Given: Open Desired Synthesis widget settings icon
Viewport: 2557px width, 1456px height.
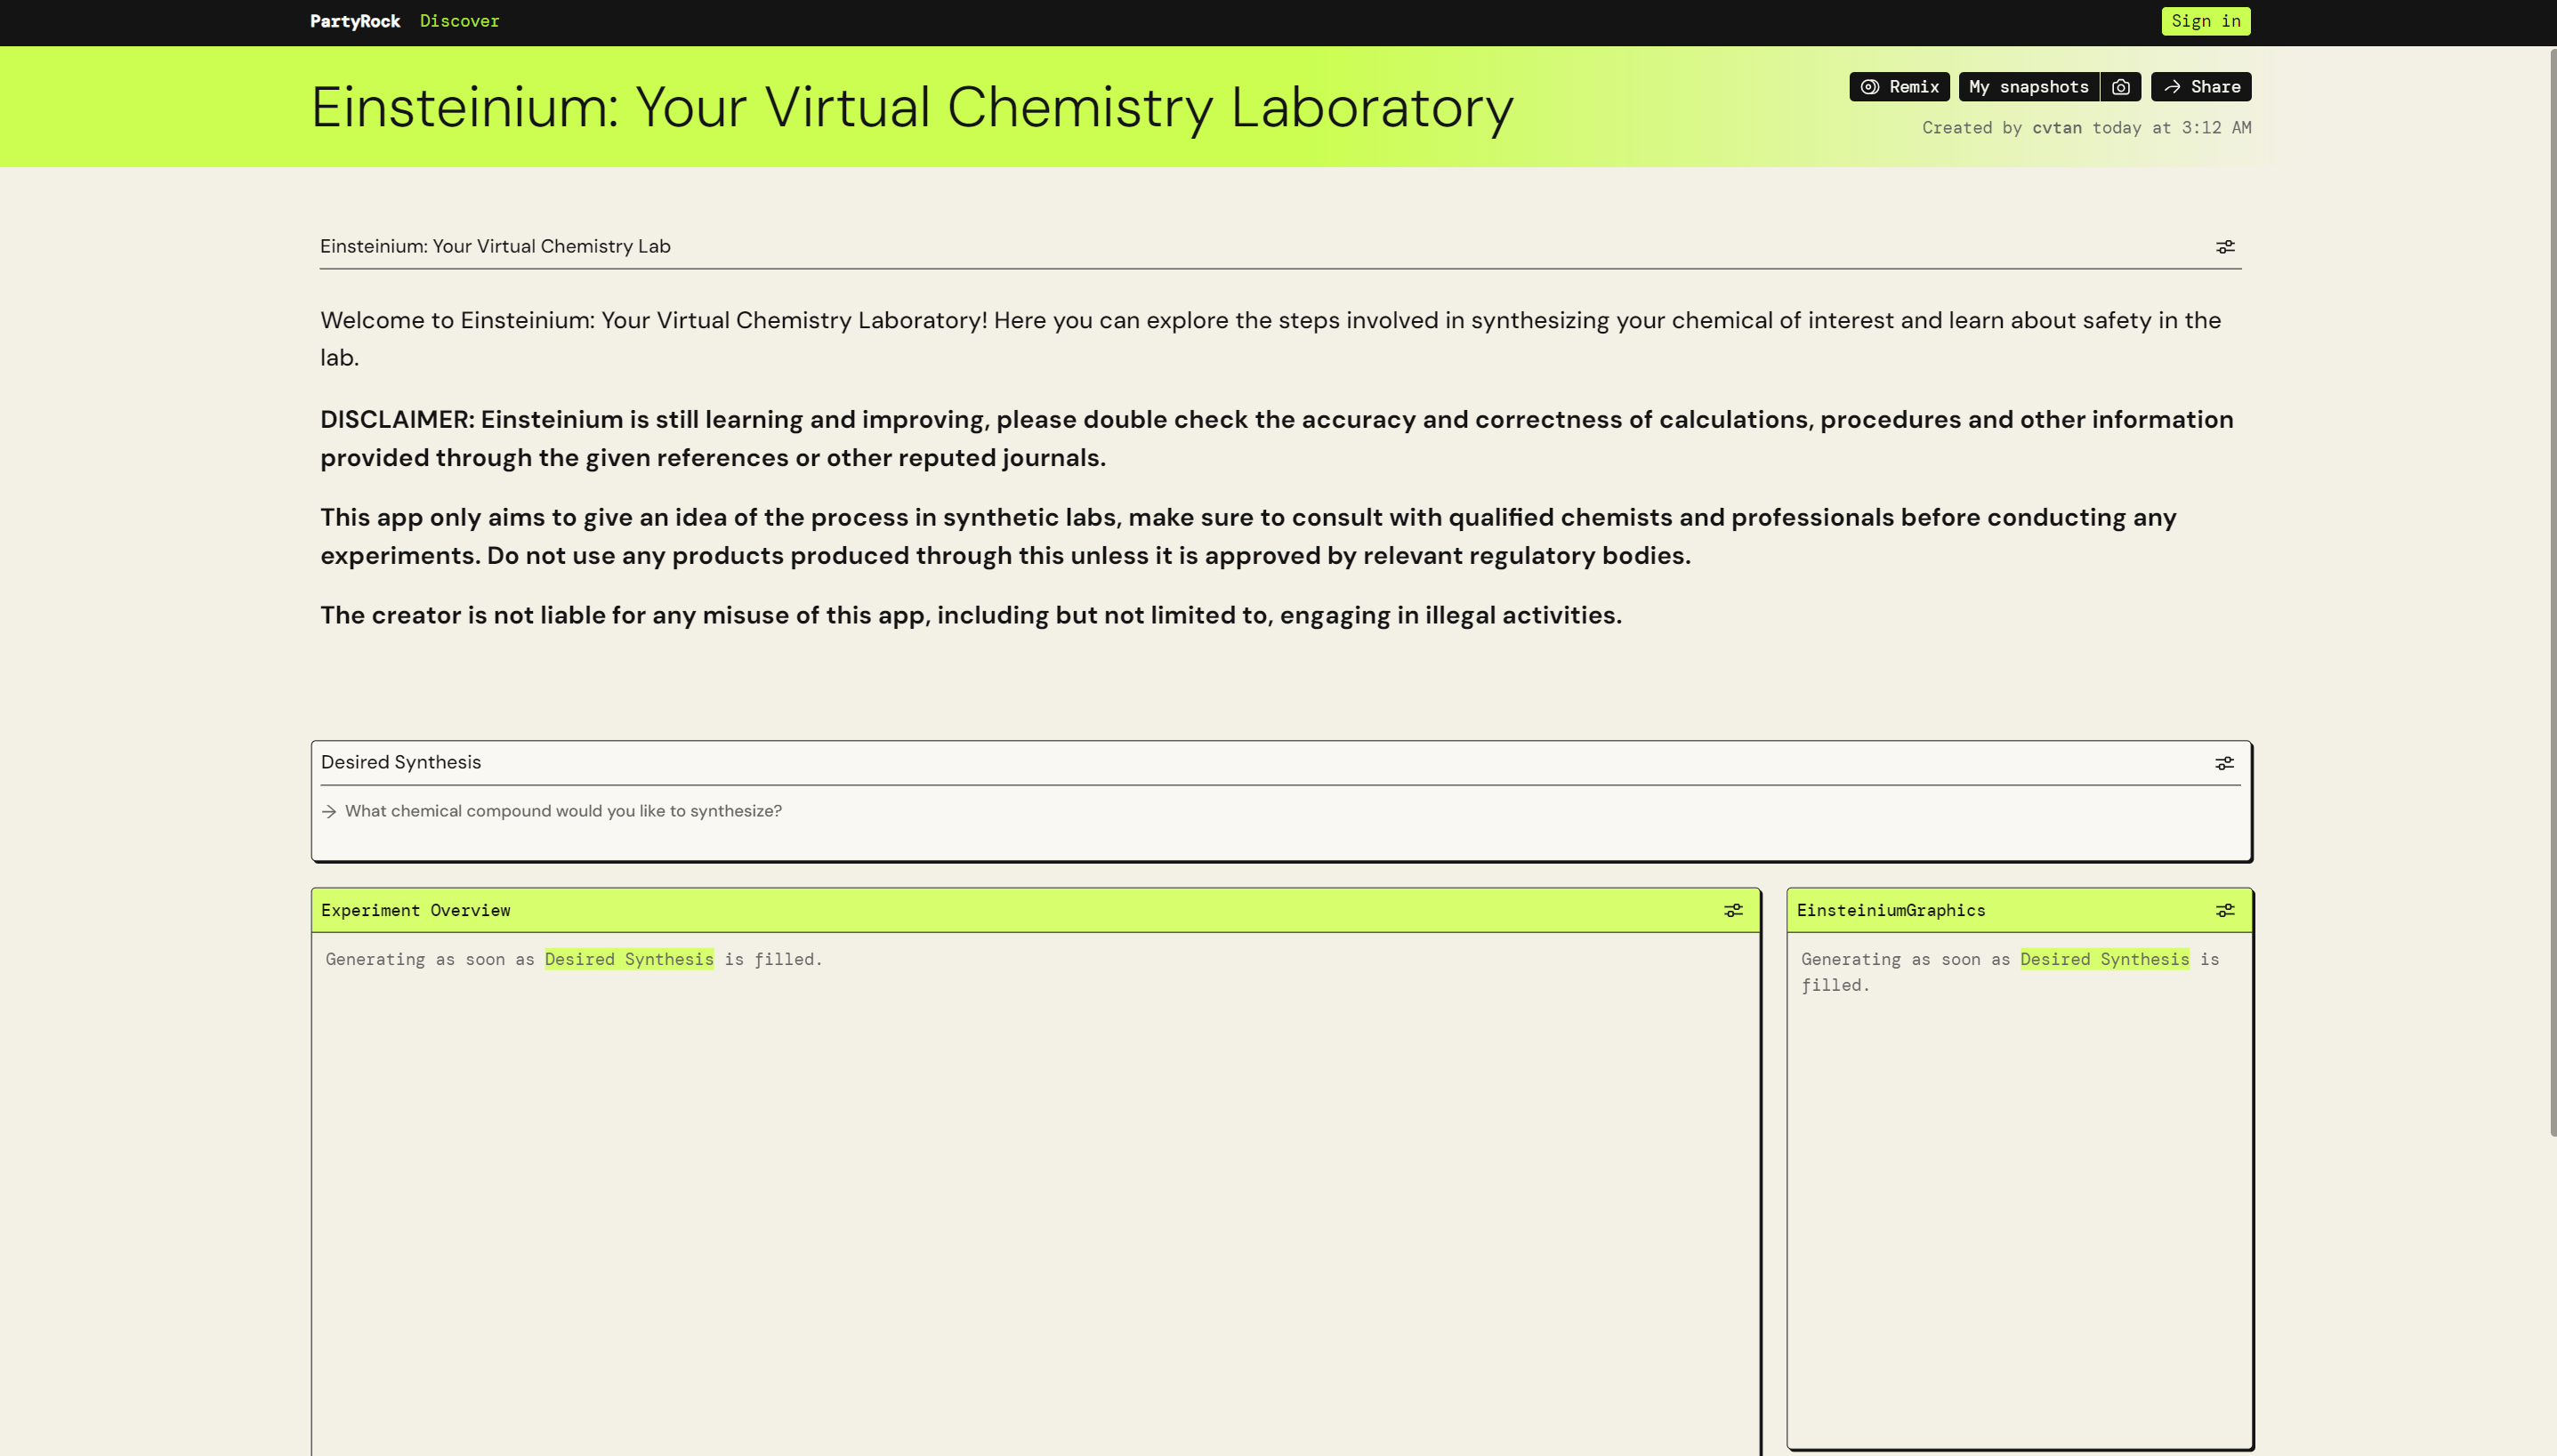Looking at the screenshot, I should (2223, 763).
